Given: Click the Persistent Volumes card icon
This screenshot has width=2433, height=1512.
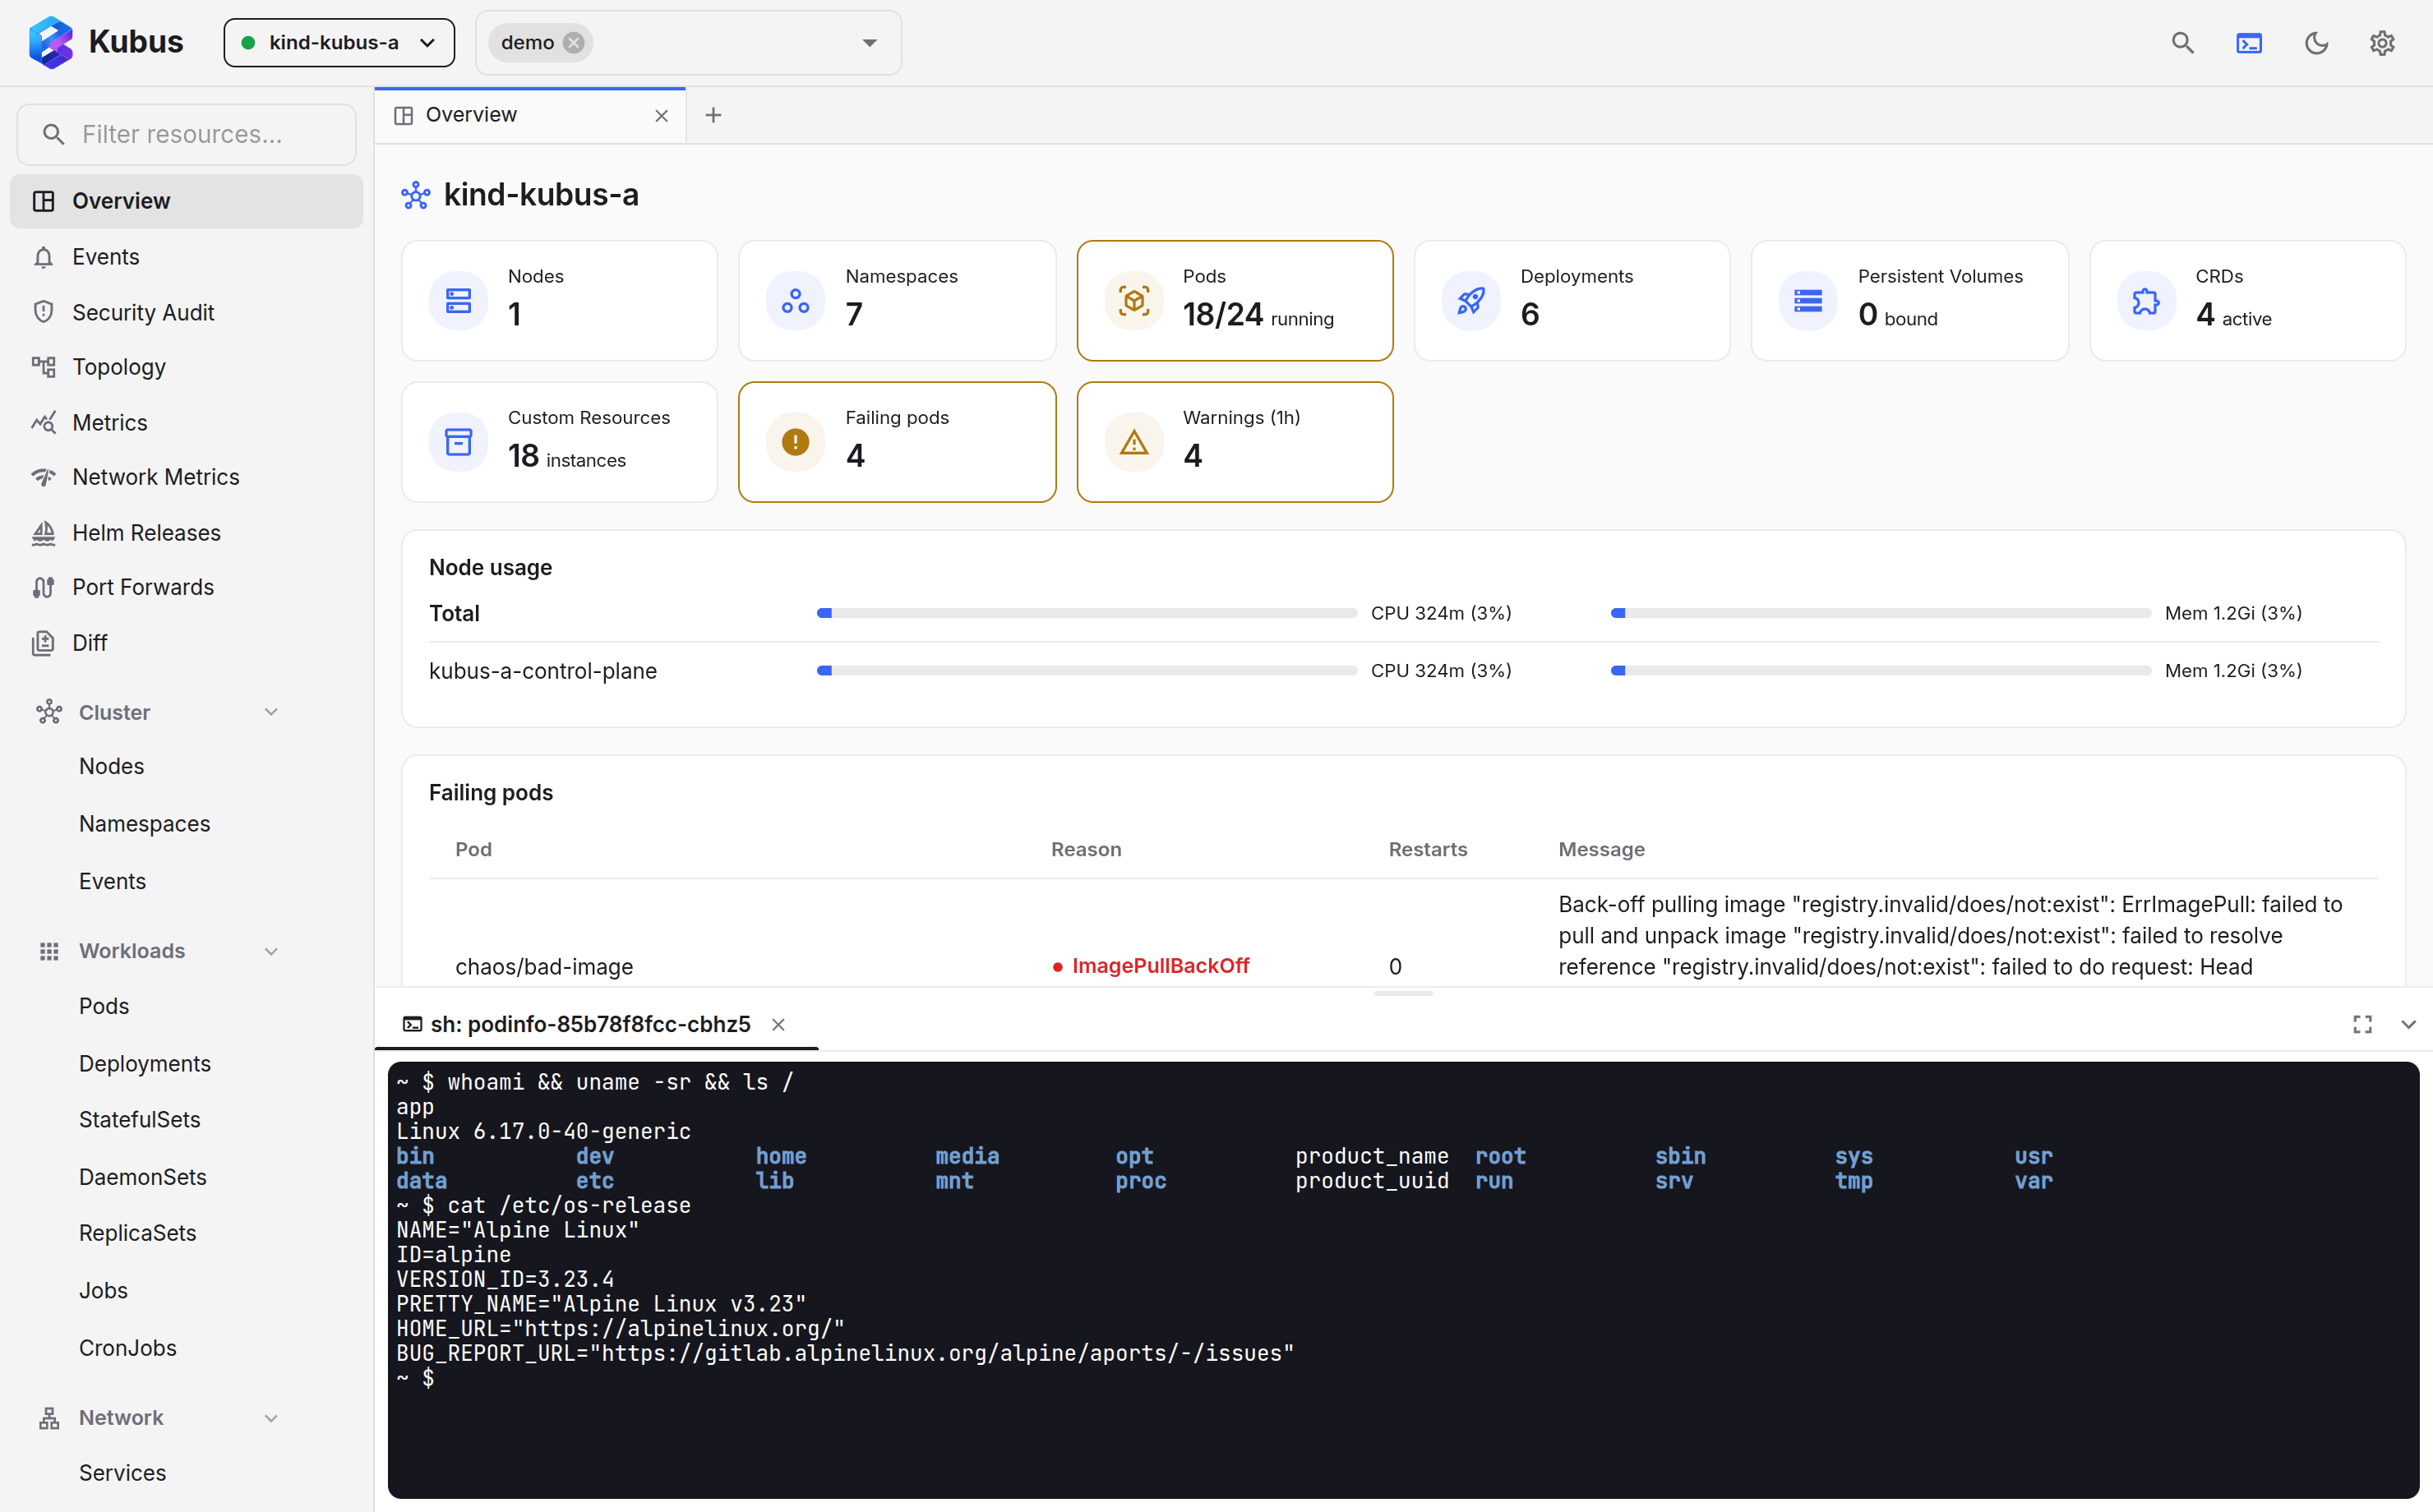Looking at the screenshot, I should coord(1808,301).
